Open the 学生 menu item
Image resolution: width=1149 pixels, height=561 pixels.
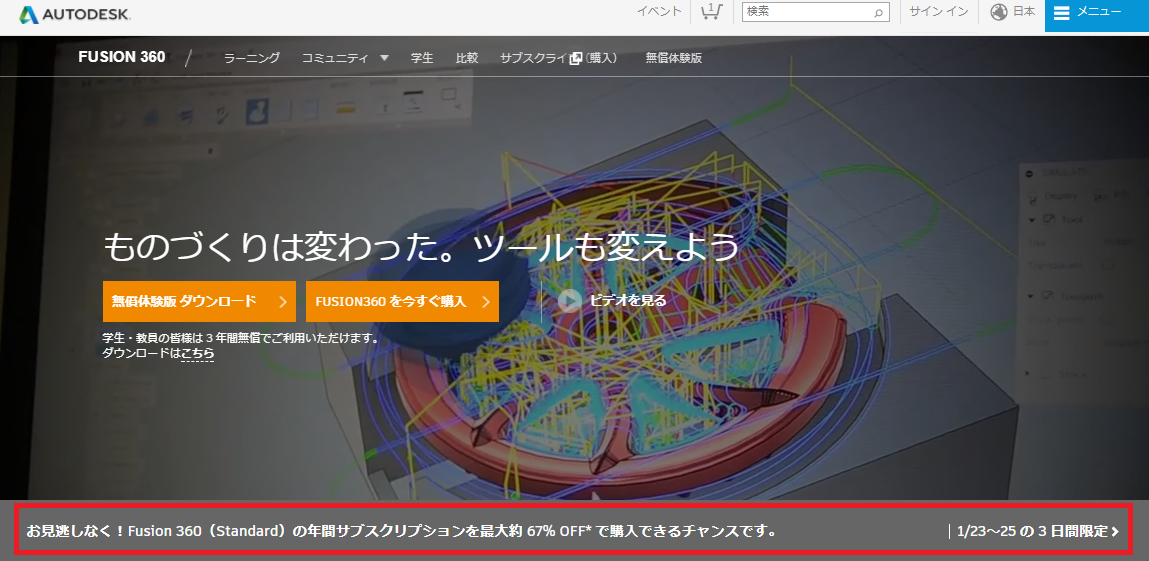[422, 58]
